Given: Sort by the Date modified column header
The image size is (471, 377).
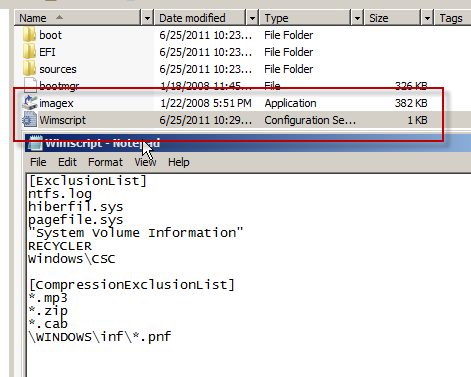Looking at the screenshot, I should [200, 18].
